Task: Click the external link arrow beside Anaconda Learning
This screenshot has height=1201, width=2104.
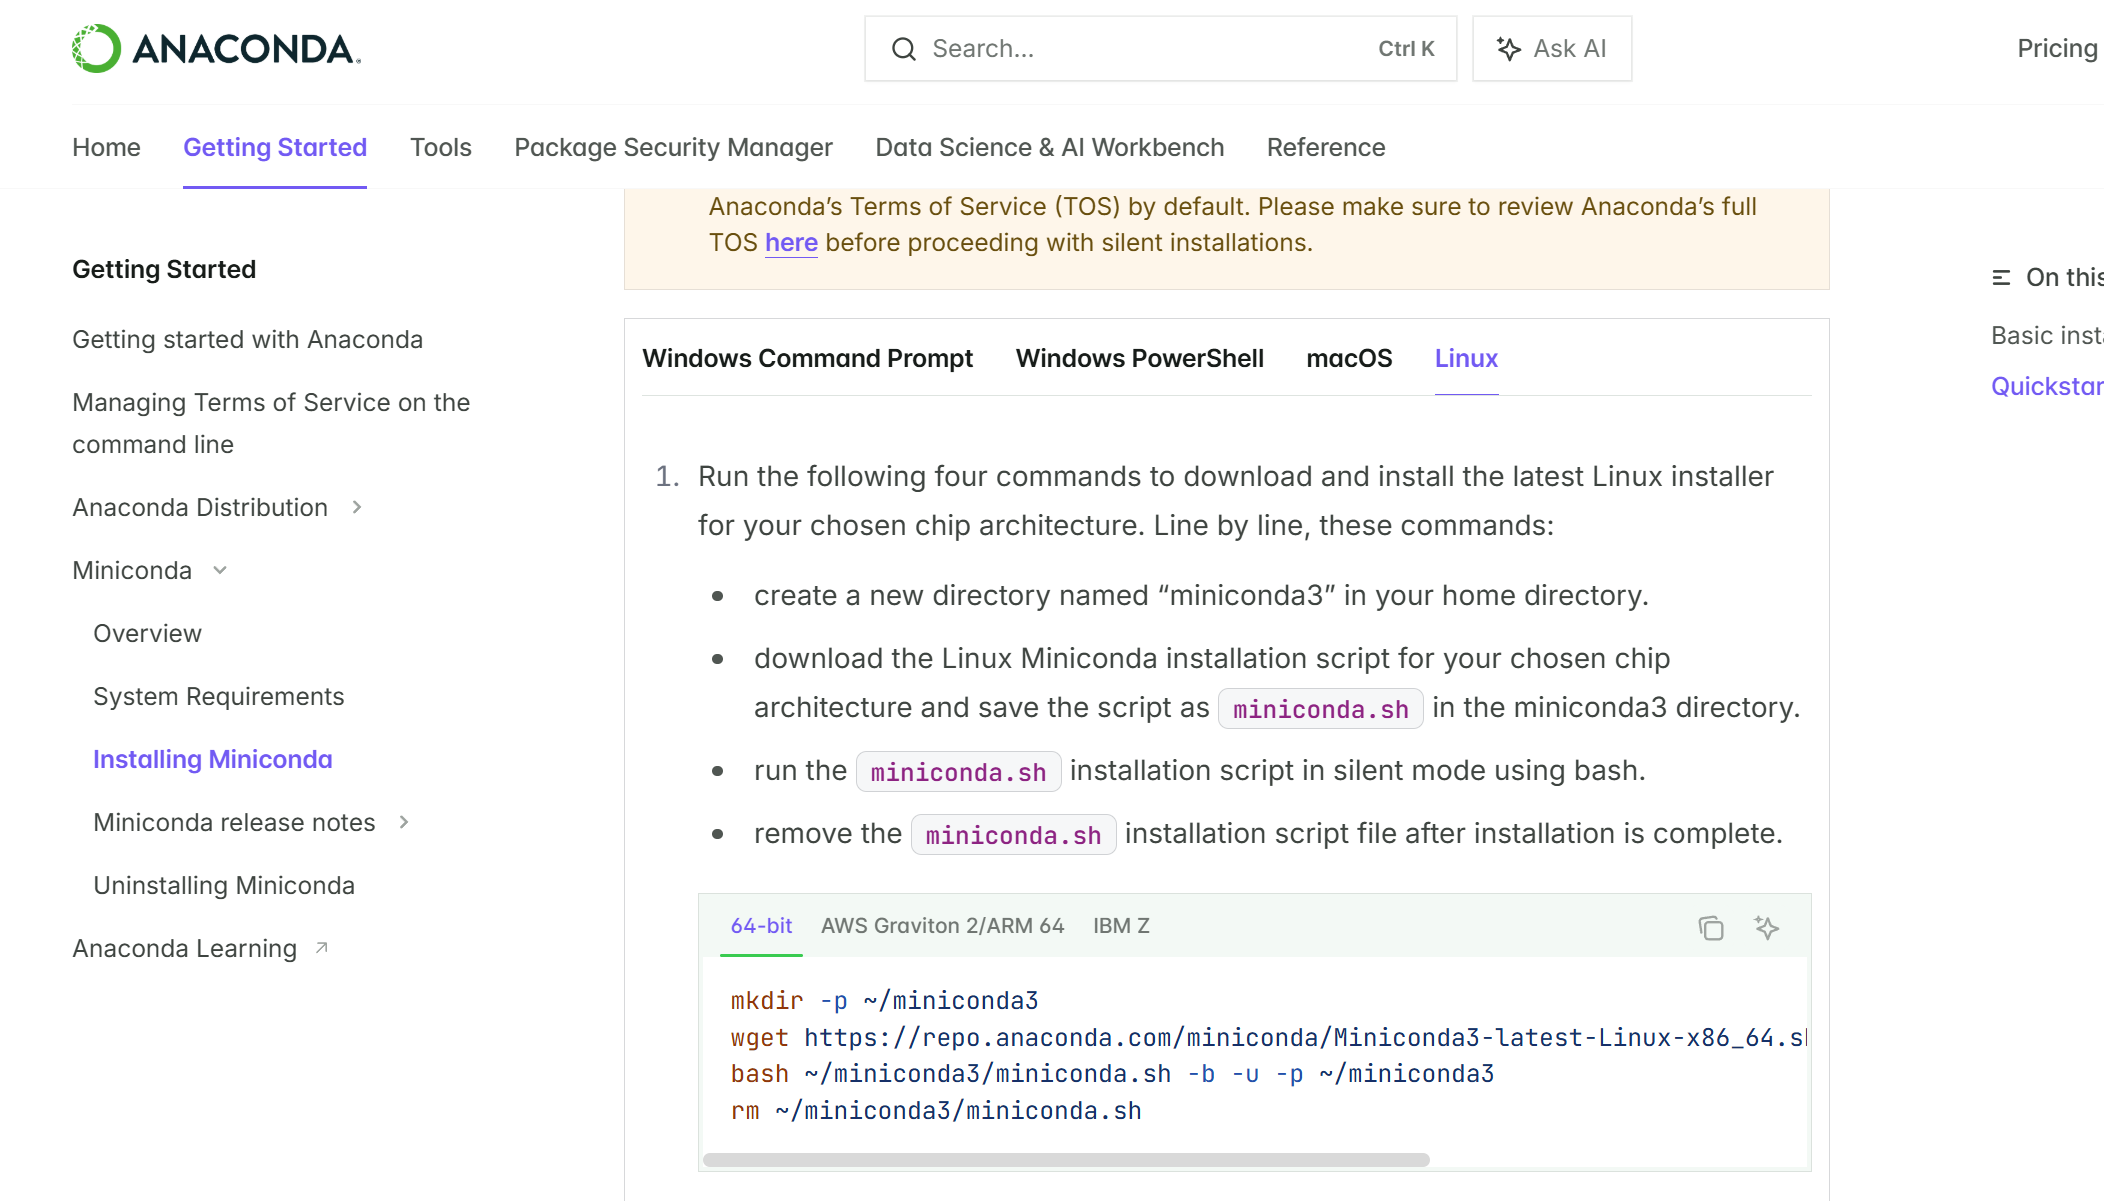Action: click(322, 948)
